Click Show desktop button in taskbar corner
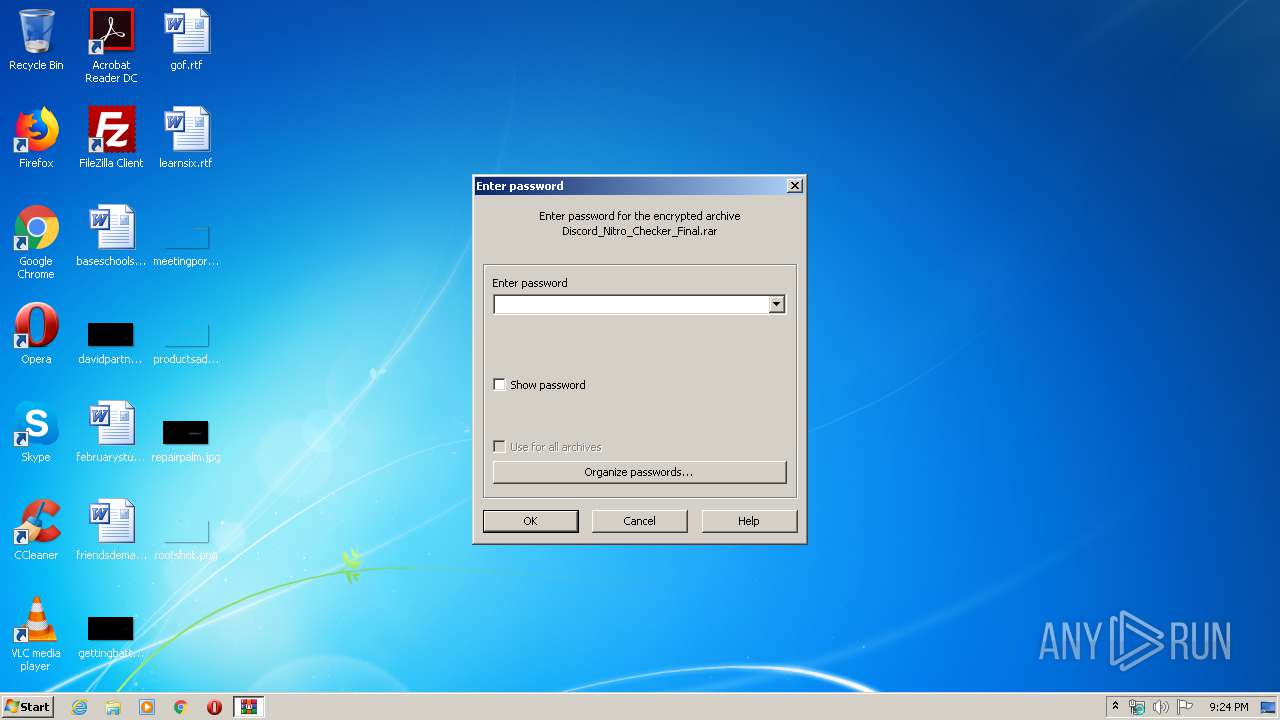1280x720 pixels. [1269, 707]
